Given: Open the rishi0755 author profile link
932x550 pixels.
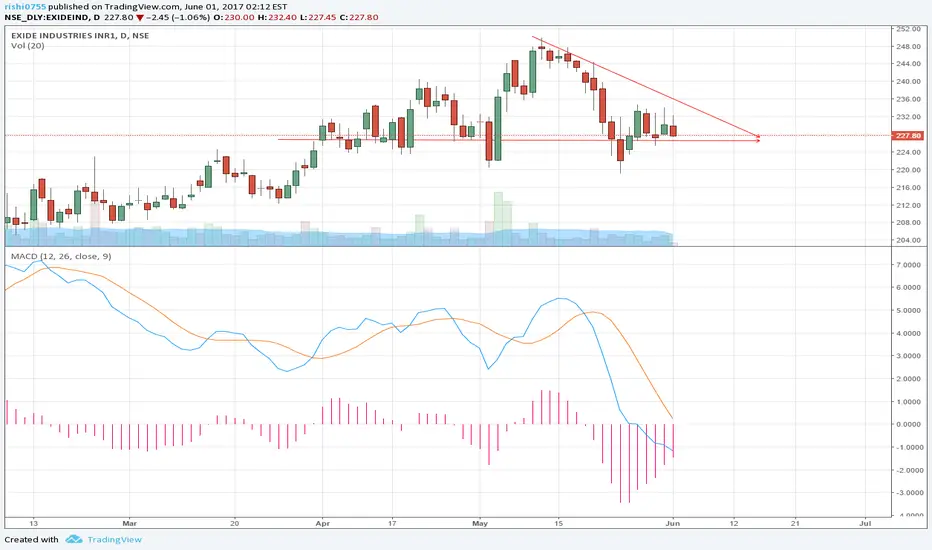Looking at the screenshot, I should pos(25,7).
